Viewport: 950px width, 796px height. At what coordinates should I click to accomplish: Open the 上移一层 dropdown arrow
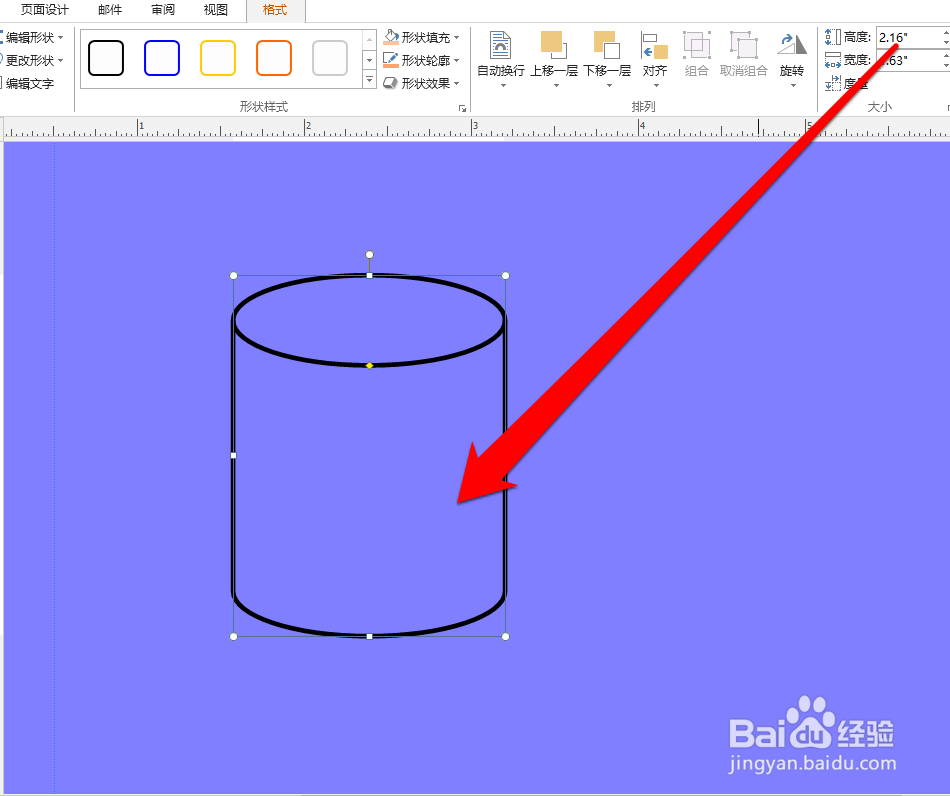[556, 85]
